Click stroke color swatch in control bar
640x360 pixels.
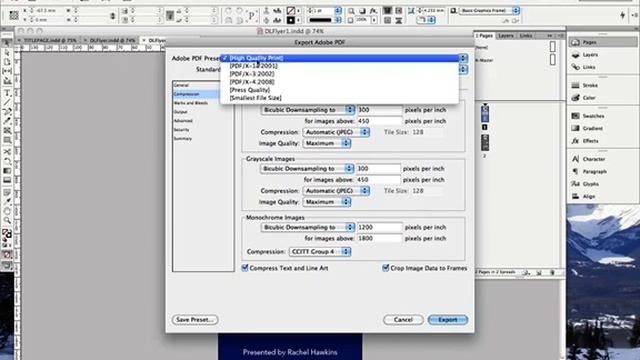[291, 20]
